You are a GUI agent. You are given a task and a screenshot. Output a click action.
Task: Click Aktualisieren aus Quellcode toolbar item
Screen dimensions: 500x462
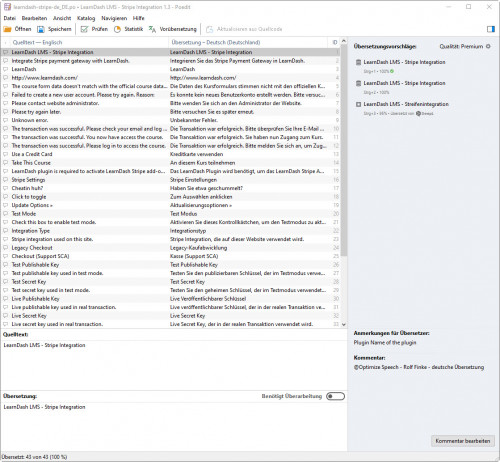tap(244, 29)
